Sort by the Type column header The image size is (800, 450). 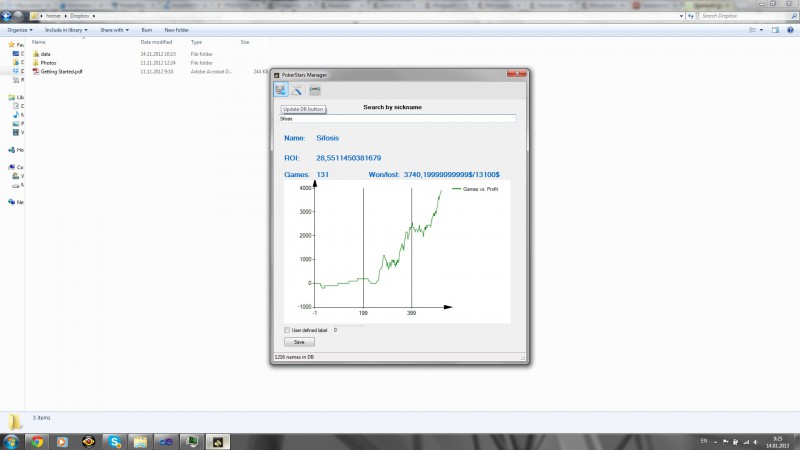point(196,42)
